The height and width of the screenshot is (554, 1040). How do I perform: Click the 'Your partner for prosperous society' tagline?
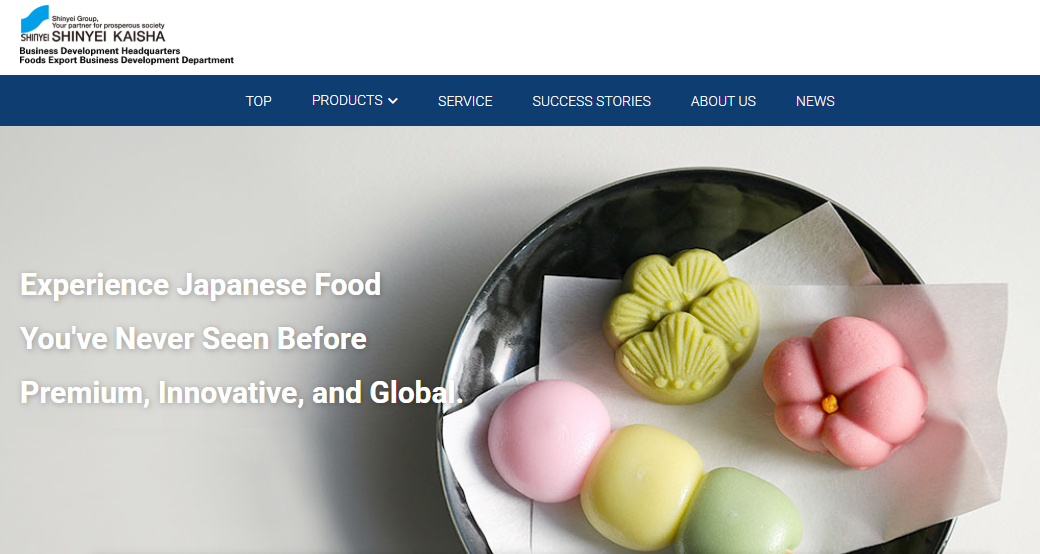[108, 25]
